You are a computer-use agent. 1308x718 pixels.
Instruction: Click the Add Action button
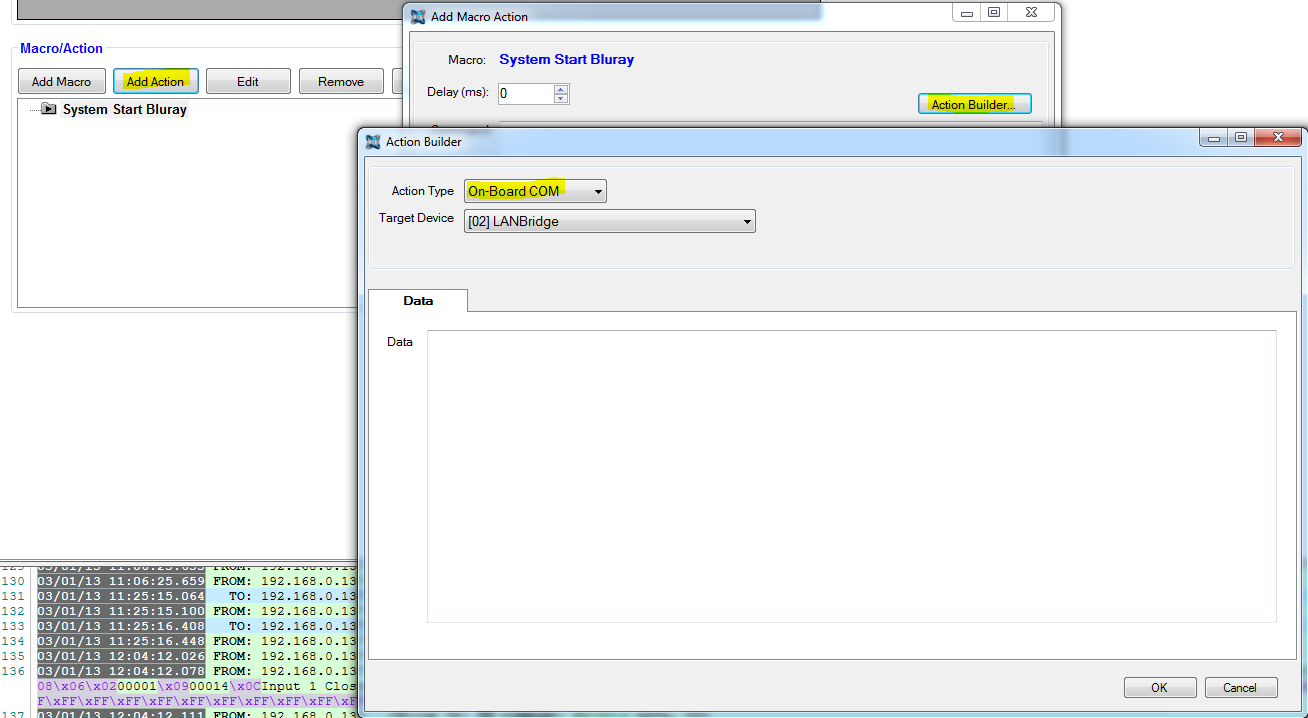[155, 82]
